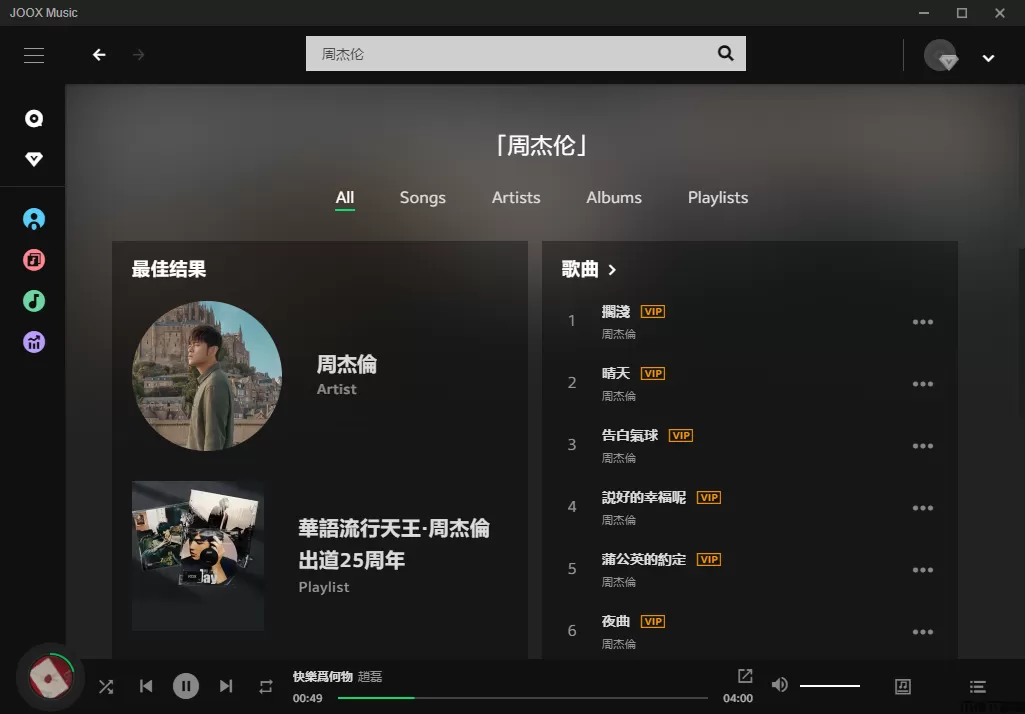Adjust the volume slider

click(830, 686)
